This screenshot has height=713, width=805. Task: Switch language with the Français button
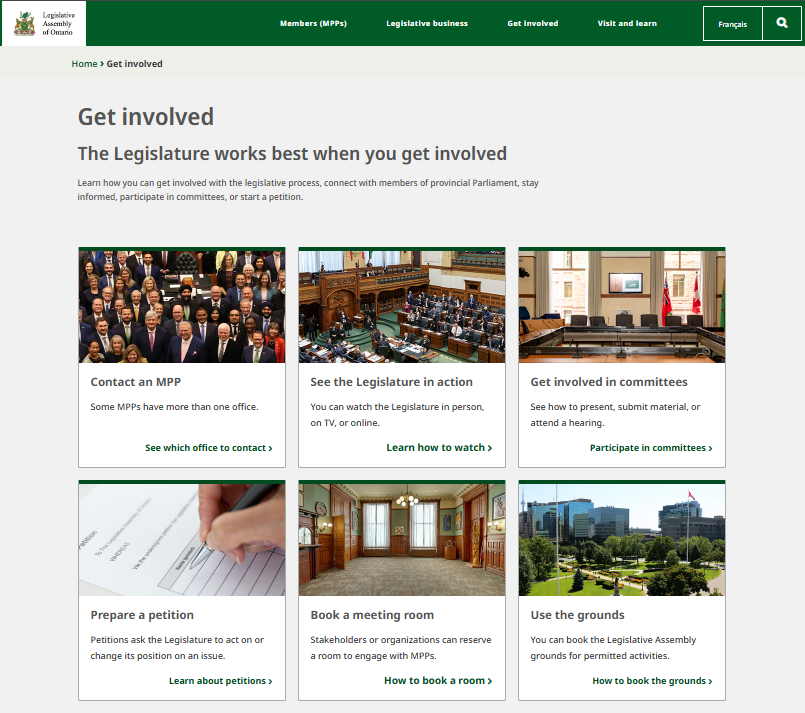pos(732,23)
